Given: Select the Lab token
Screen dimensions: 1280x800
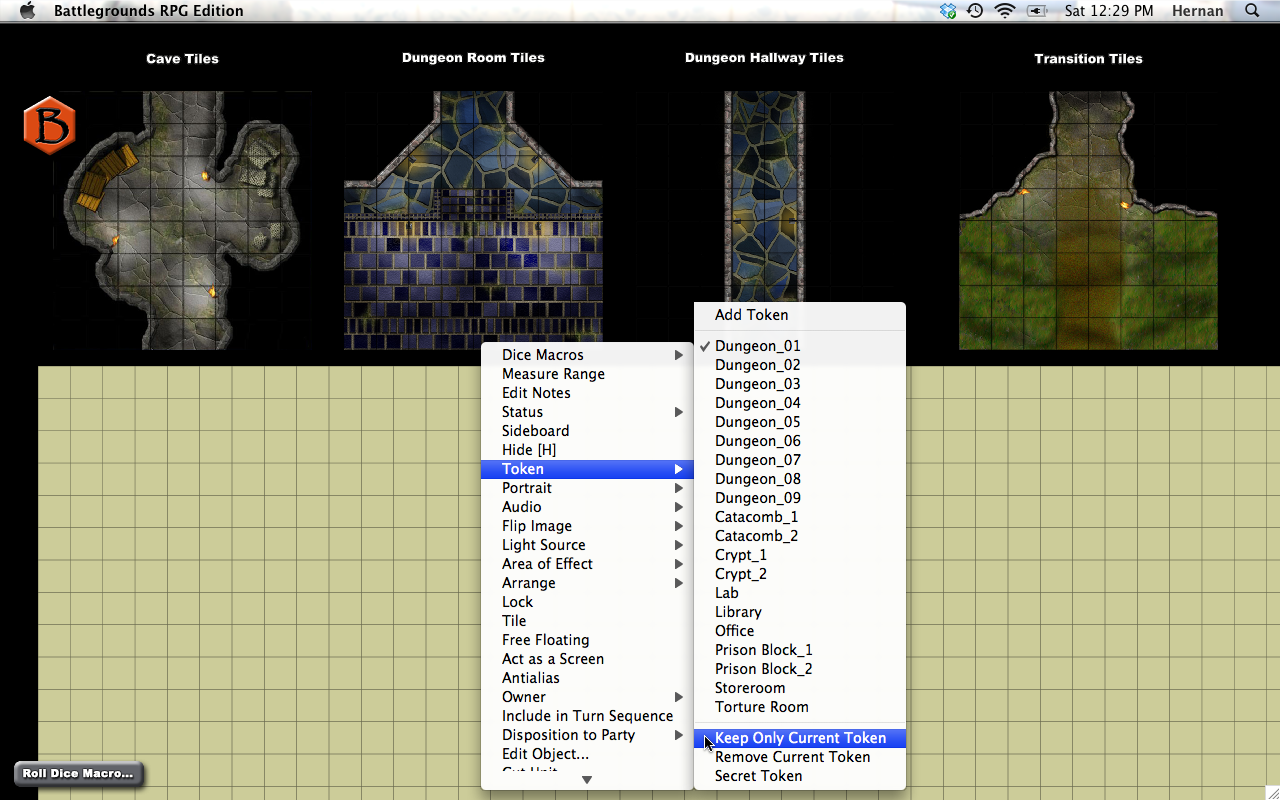Looking at the screenshot, I should (800, 593).
